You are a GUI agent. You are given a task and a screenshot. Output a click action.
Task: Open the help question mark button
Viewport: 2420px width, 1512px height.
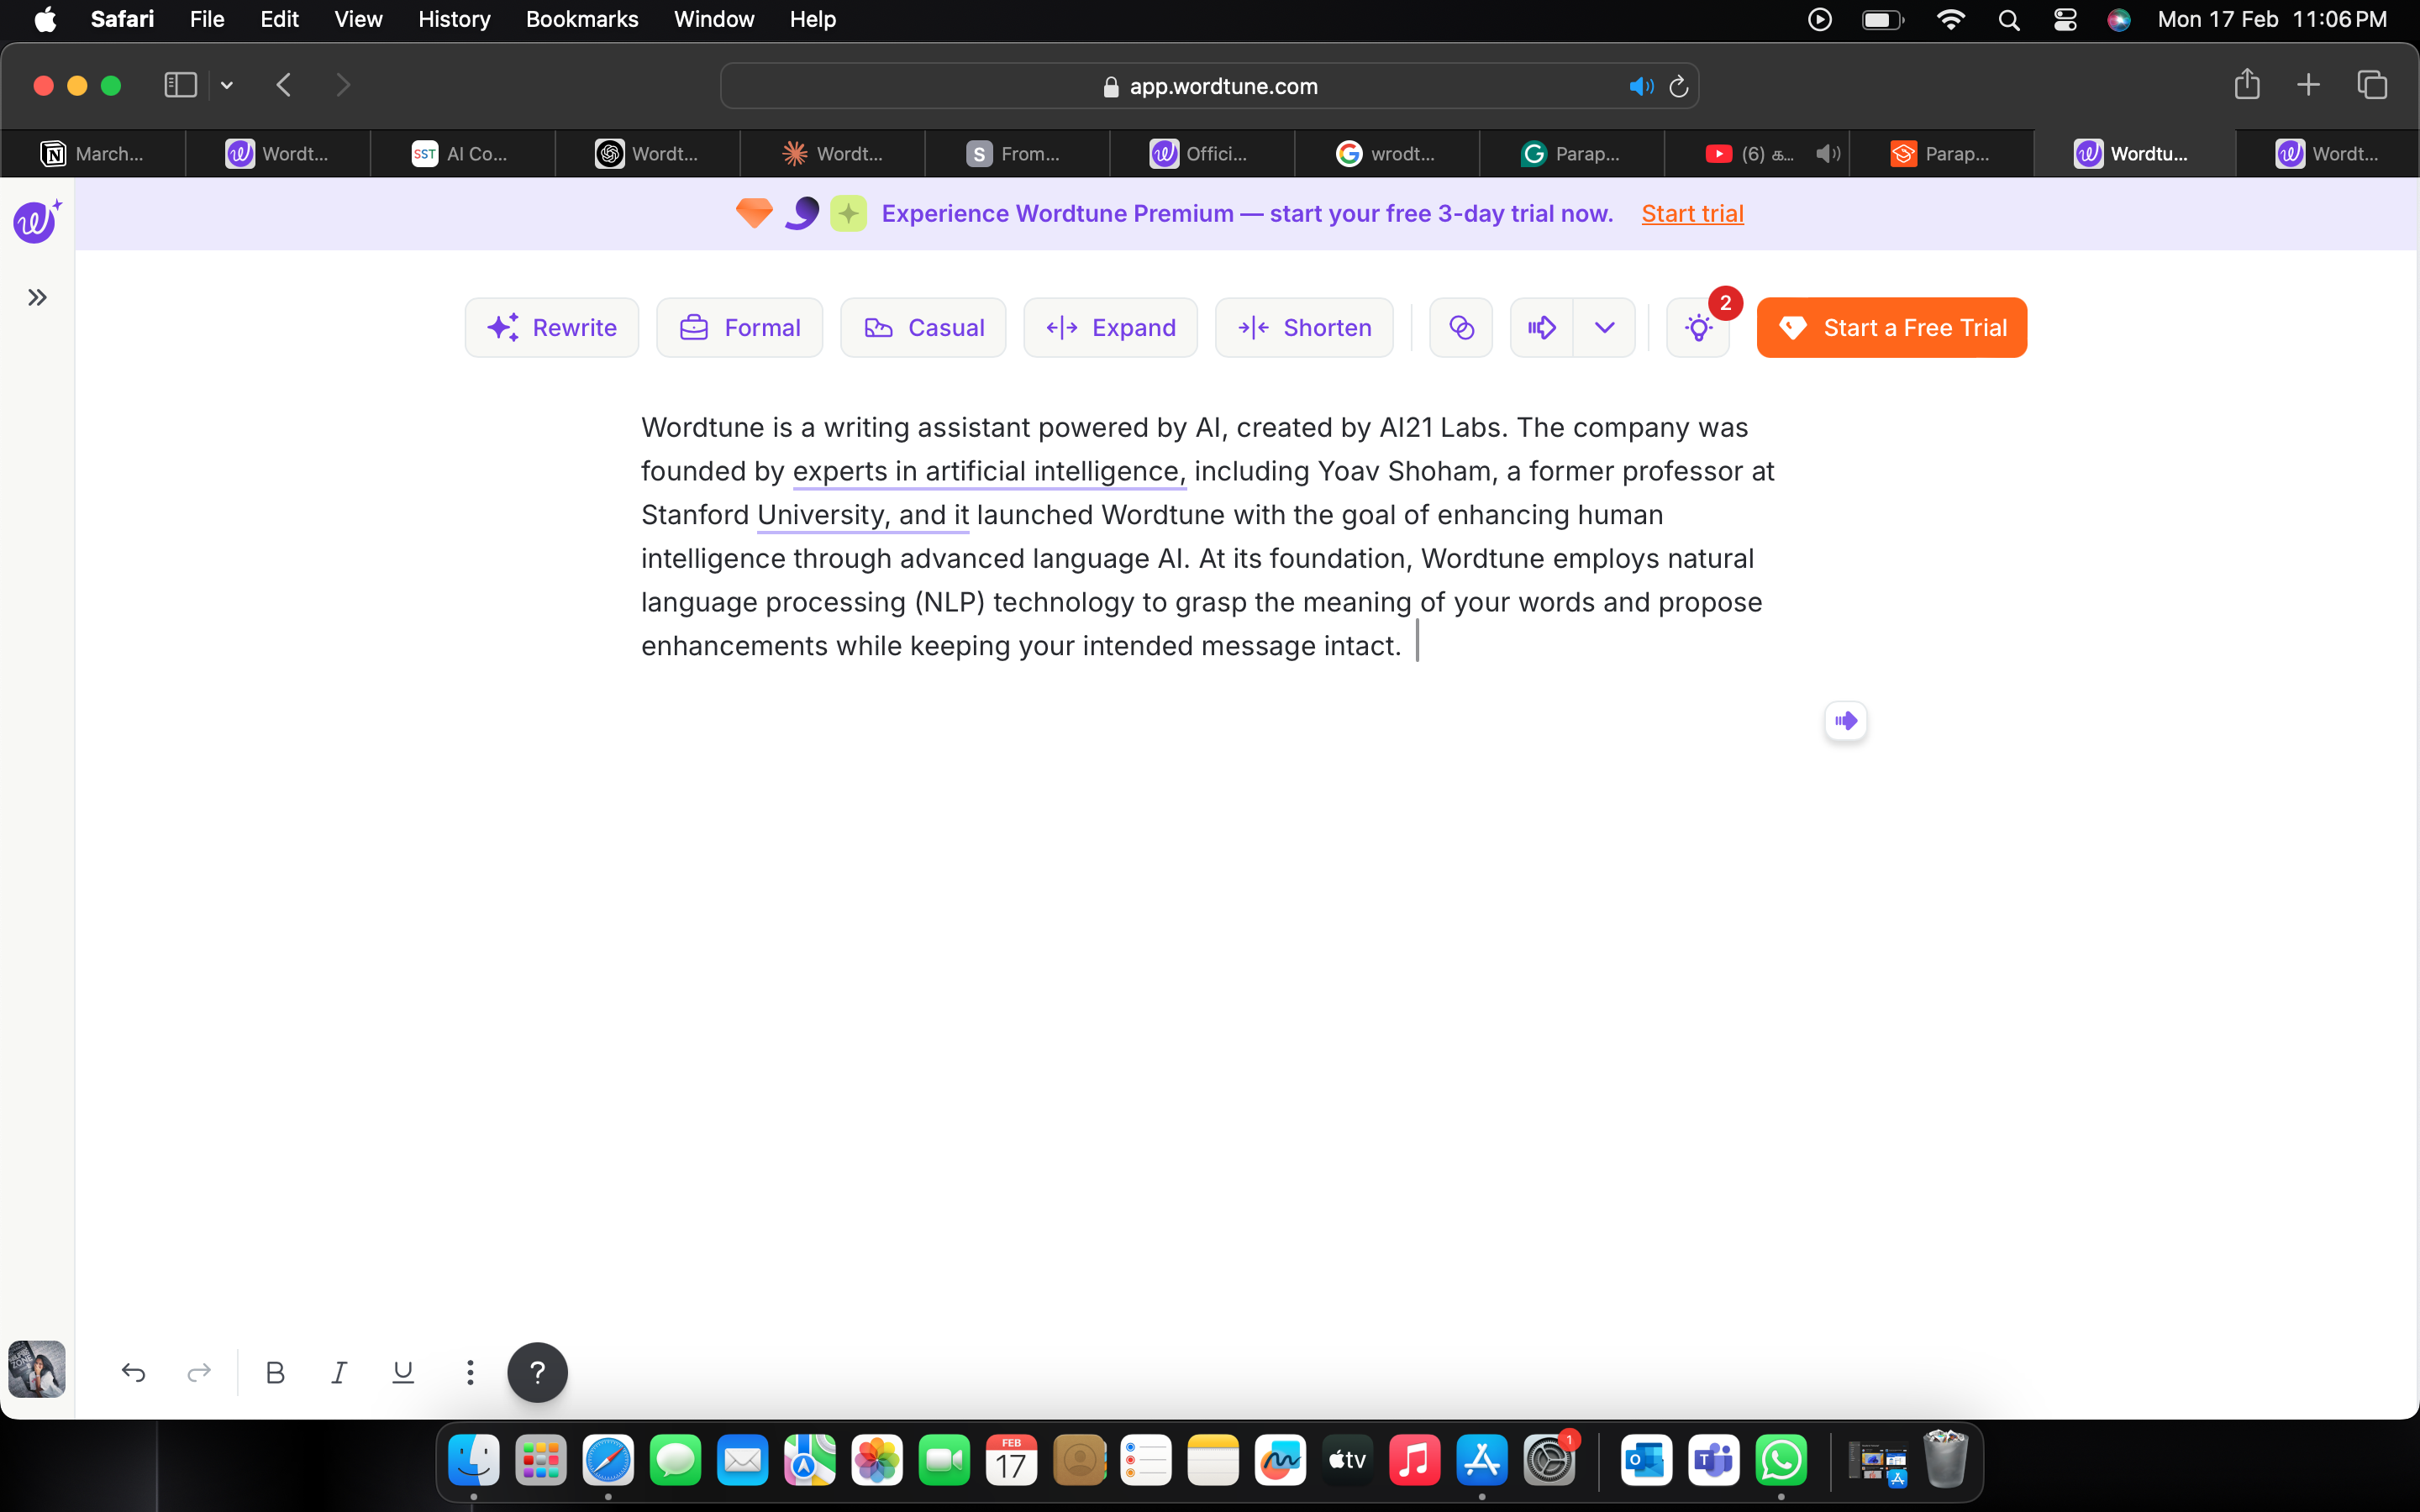click(x=537, y=1372)
